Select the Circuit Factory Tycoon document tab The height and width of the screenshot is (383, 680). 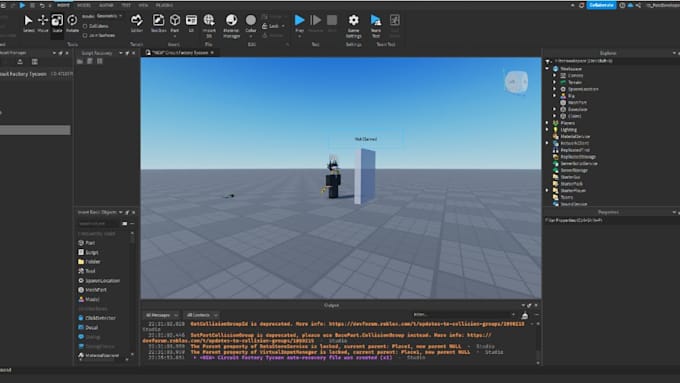(x=180, y=52)
